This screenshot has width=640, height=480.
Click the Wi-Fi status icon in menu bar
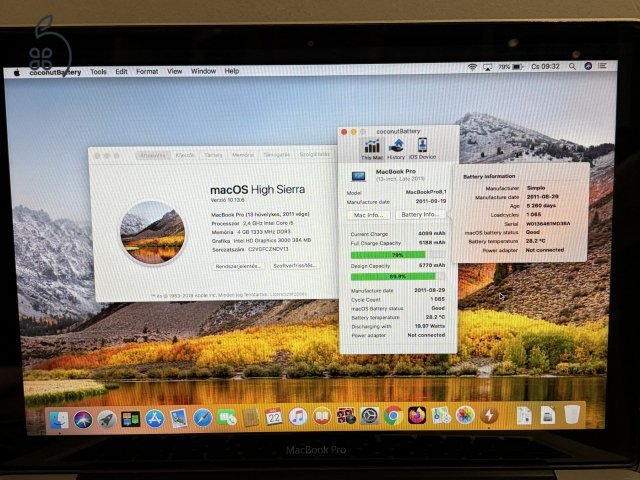point(472,67)
